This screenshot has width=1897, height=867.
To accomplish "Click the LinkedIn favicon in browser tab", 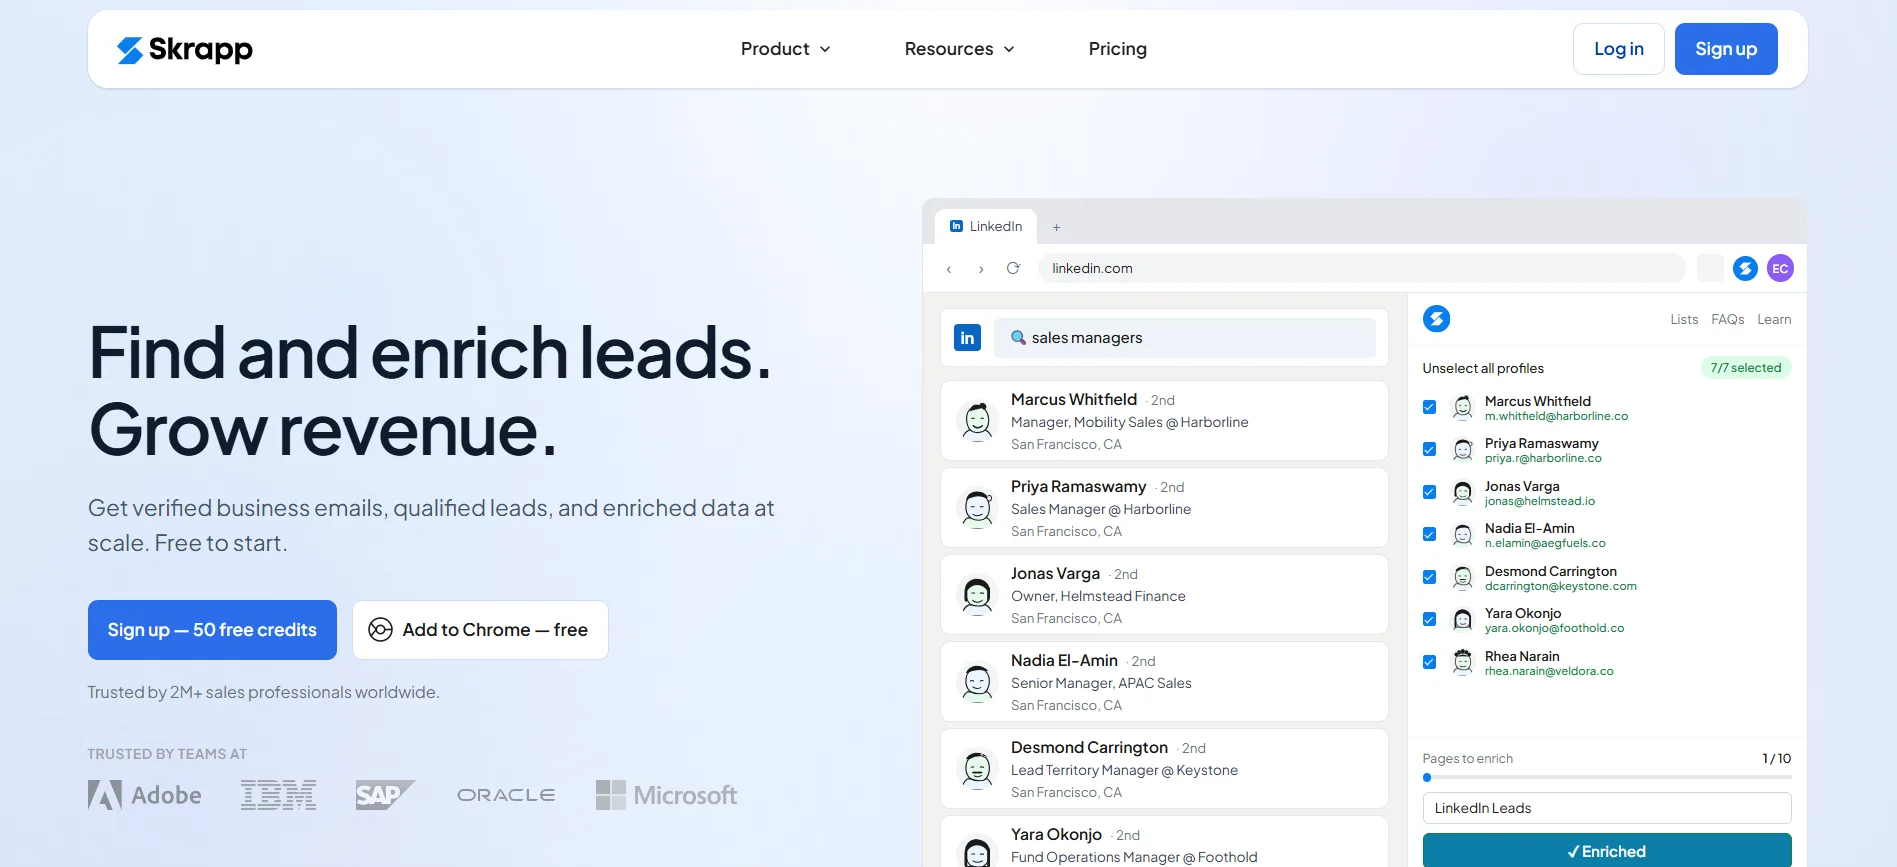I will pos(956,226).
